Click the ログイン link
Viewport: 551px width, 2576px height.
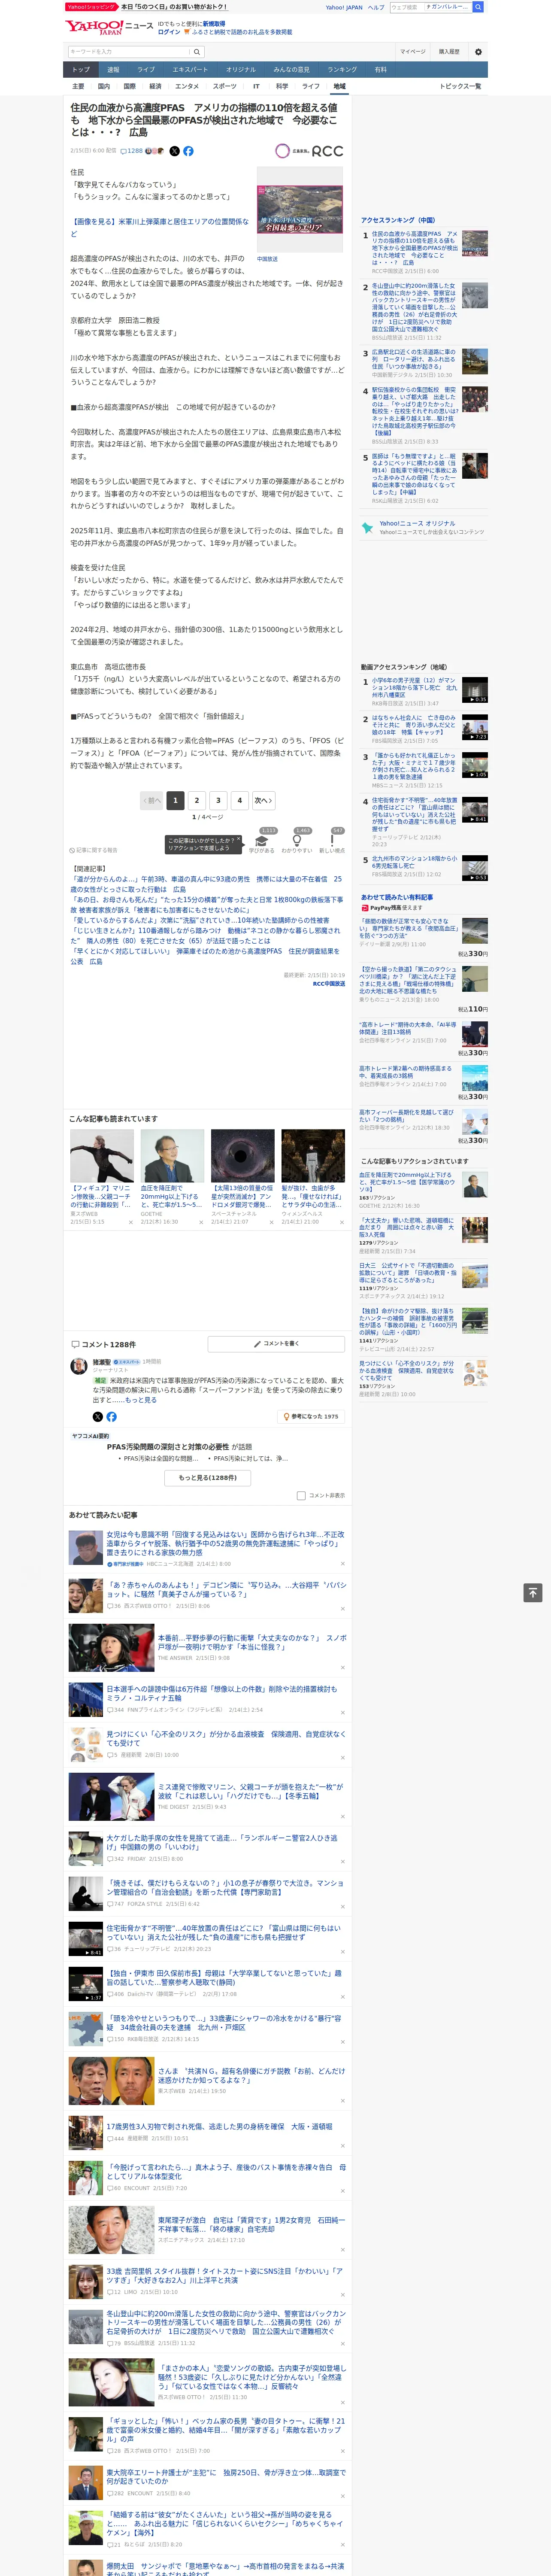click(169, 32)
